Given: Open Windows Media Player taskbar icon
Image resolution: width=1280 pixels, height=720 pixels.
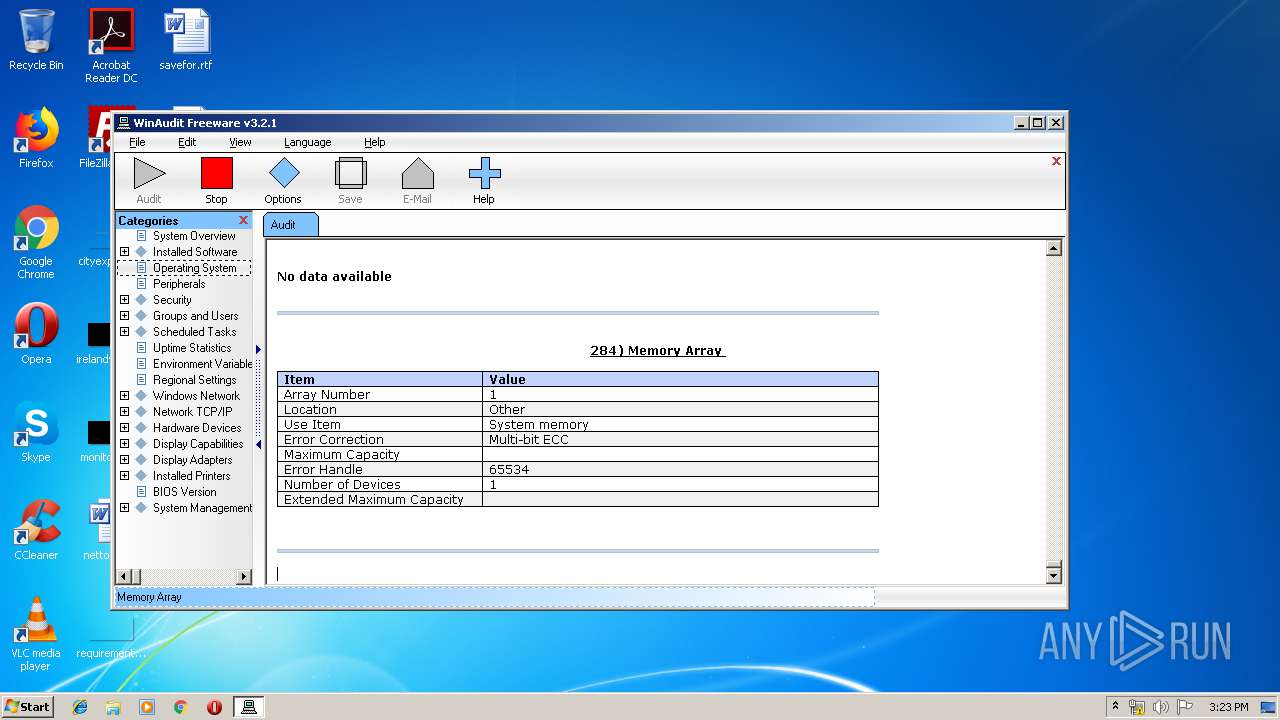Looking at the screenshot, I should click(x=147, y=707).
